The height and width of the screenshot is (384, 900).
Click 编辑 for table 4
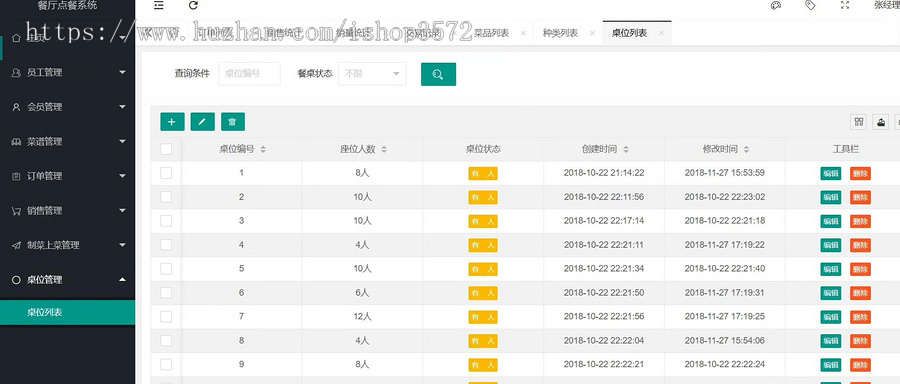coord(831,245)
